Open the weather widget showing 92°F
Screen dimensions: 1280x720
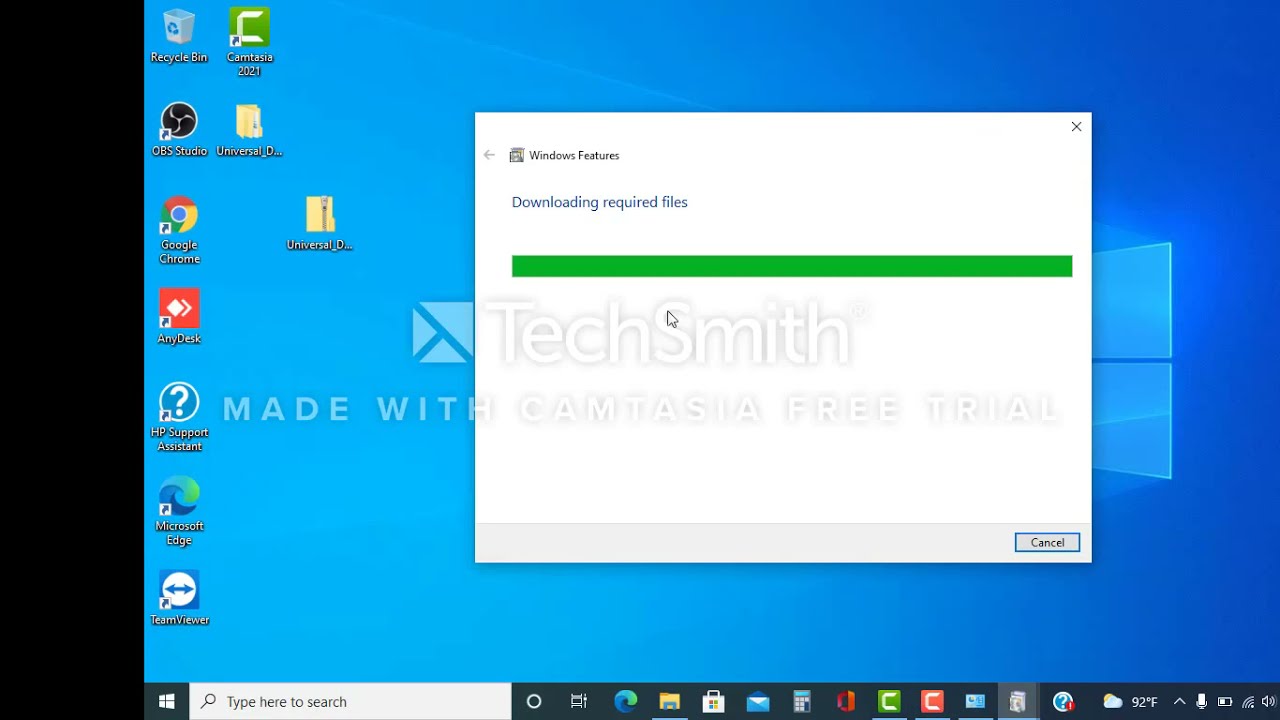tap(1130, 701)
